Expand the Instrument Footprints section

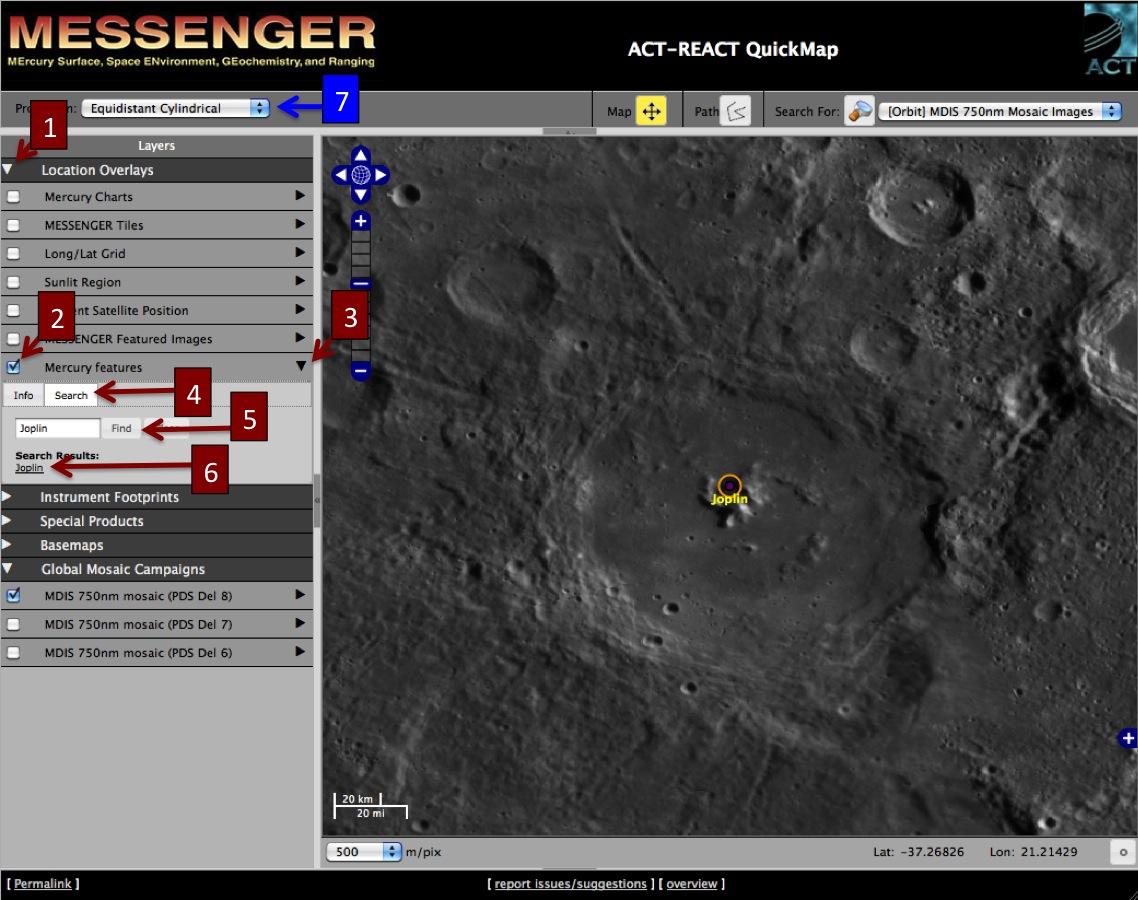click(x=109, y=497)
